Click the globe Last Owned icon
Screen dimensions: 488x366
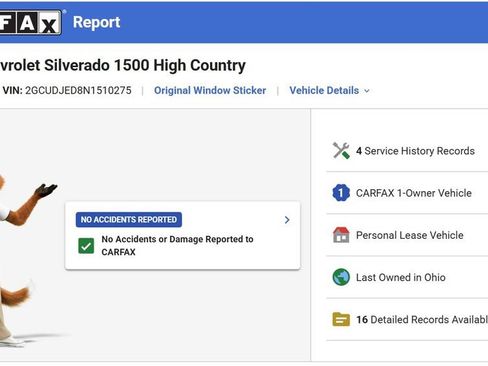(x=341, y=277)
